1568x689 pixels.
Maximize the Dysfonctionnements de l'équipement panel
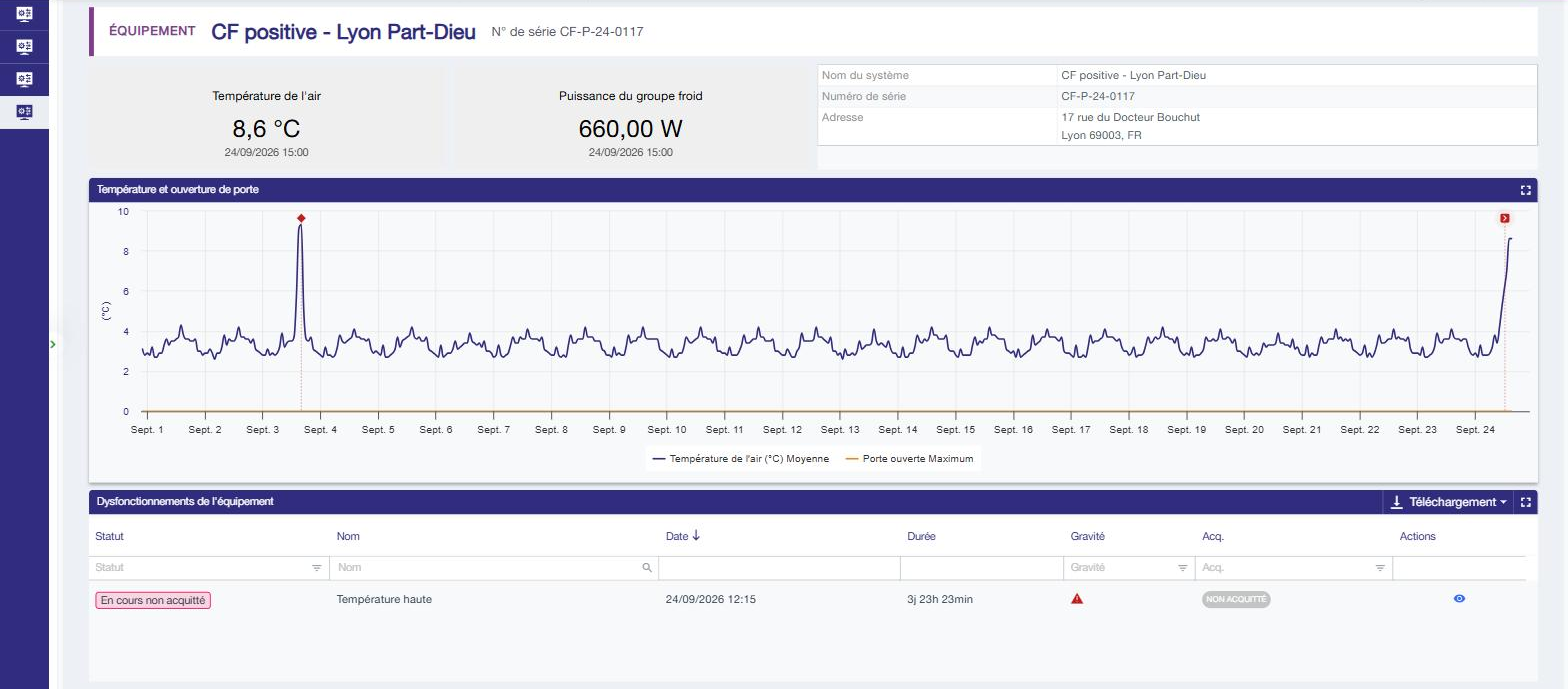coord(1525,502)
